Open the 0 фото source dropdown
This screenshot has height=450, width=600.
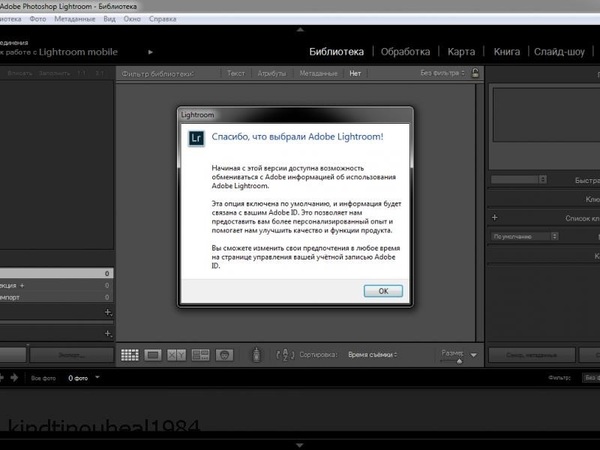coord(84,378)
